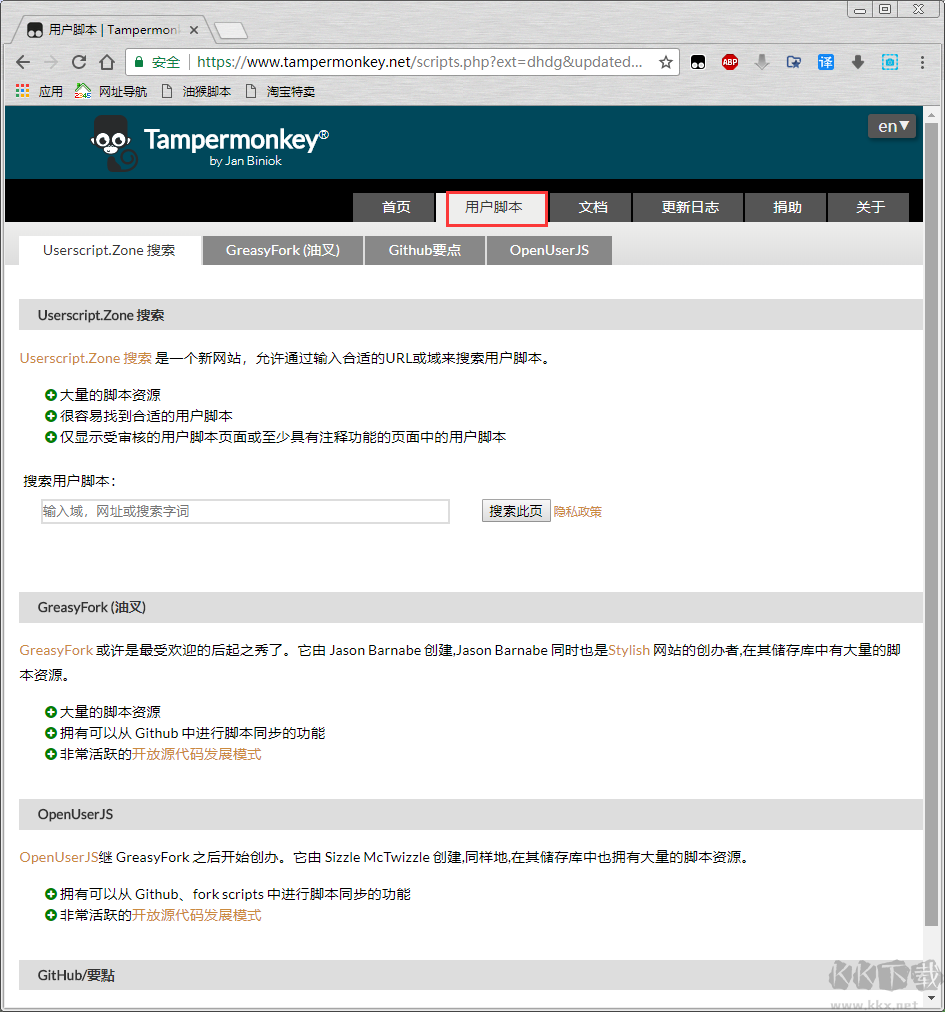Open Tampermonkey extension icon in toolbar

pos(698,62)
